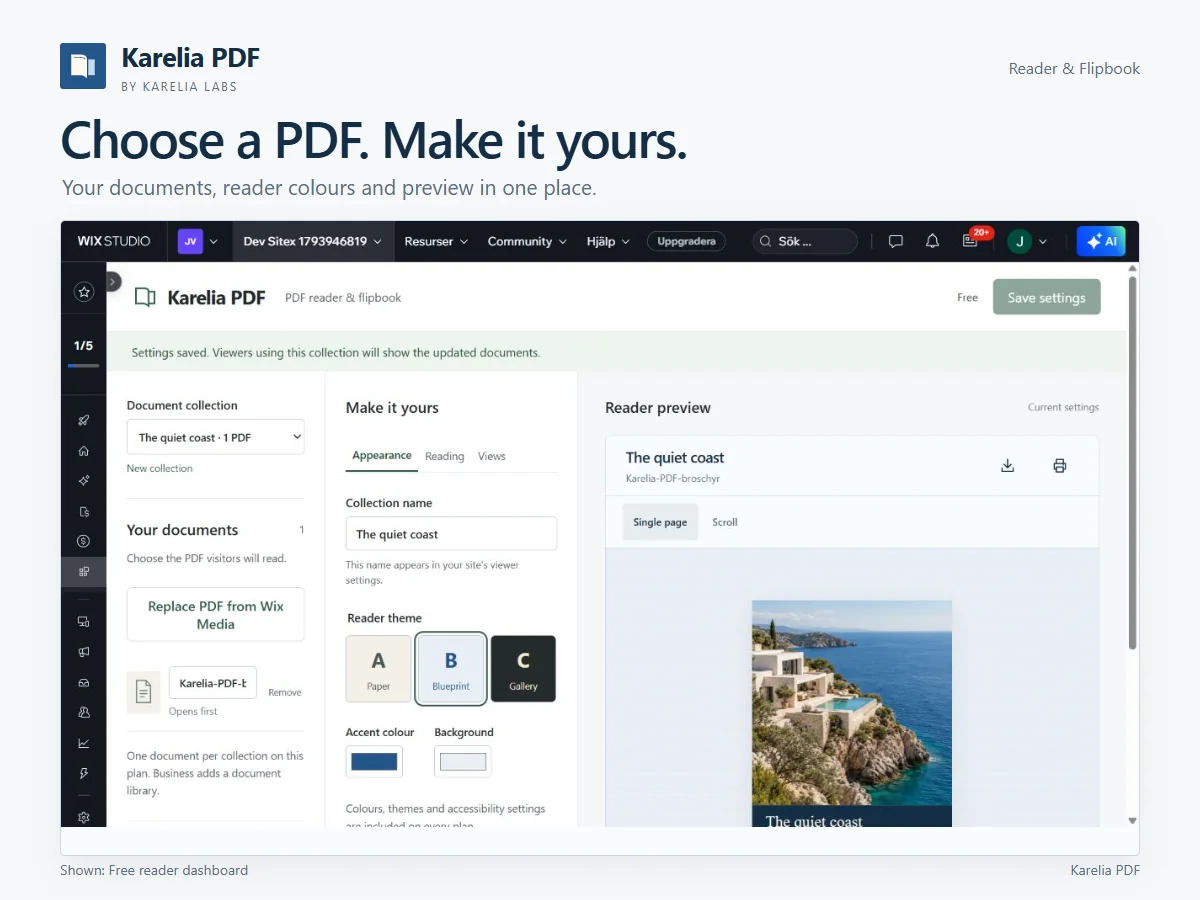Expand the JV workspace chevron
Viewport: 1200px width, 900px height.
point(214,242)
